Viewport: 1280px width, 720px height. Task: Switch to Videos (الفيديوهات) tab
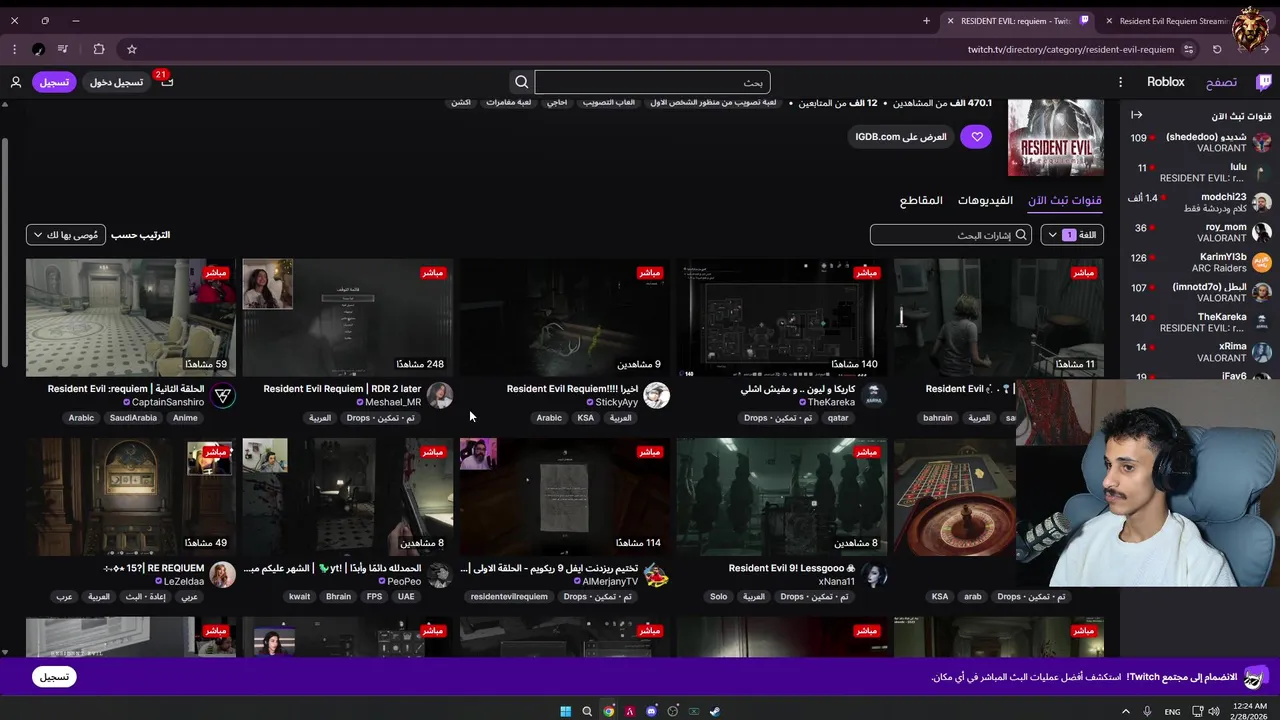(x=985, y=200)
